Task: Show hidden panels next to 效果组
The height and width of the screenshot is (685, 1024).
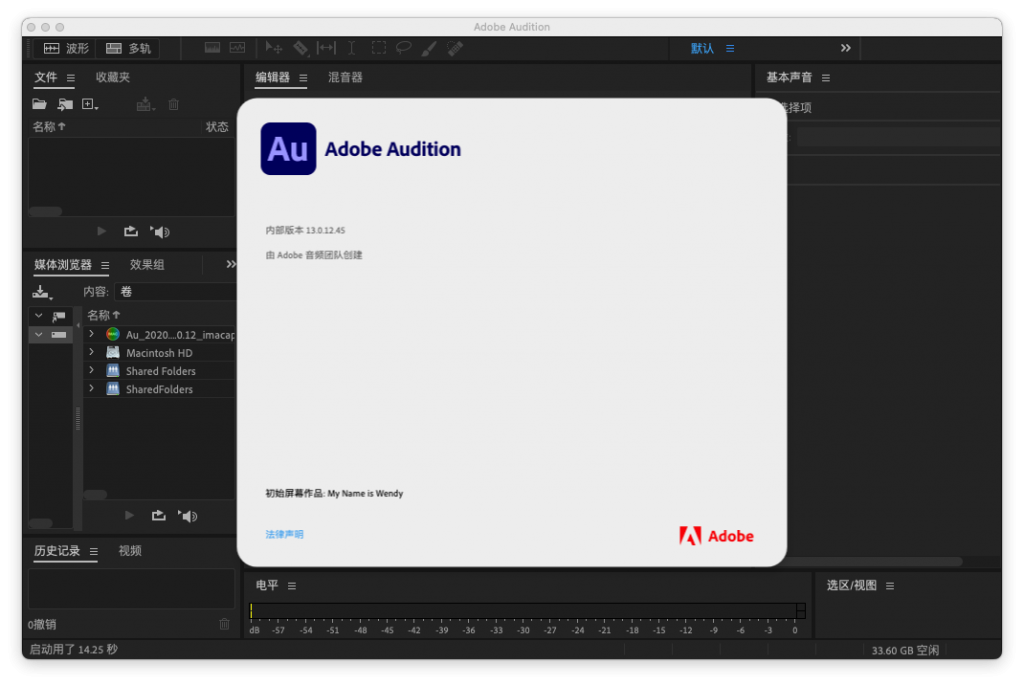Action: pyautogui.click(x=231, y=264)
